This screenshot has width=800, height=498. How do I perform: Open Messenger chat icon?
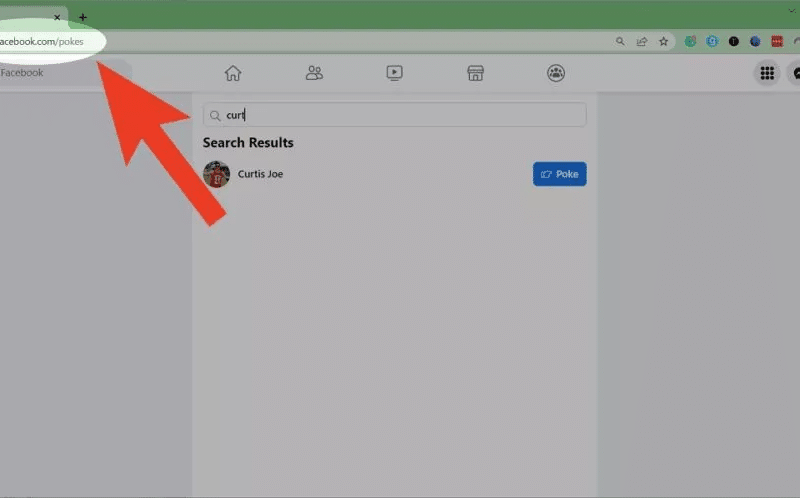(x=795, y=73)
